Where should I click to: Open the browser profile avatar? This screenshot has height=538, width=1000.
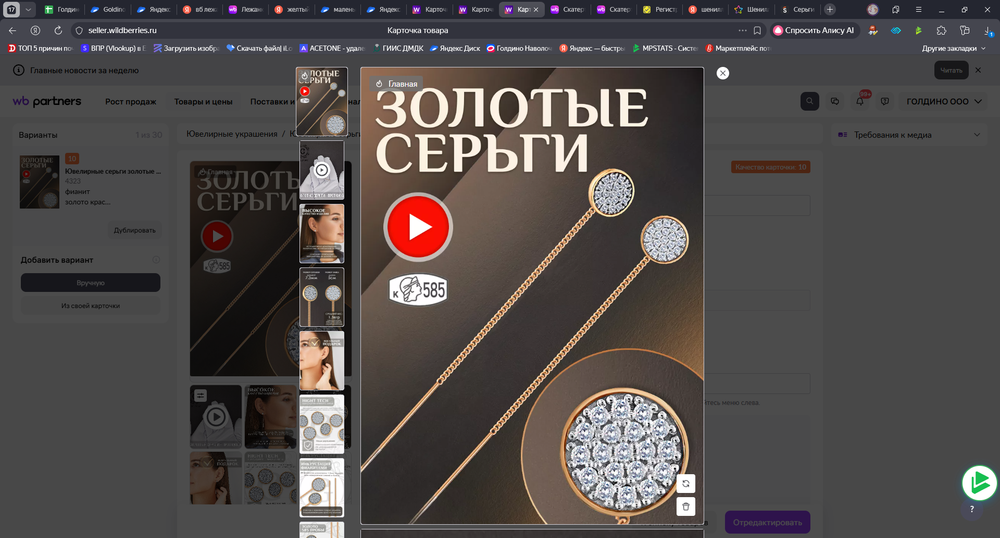point(872,10)
